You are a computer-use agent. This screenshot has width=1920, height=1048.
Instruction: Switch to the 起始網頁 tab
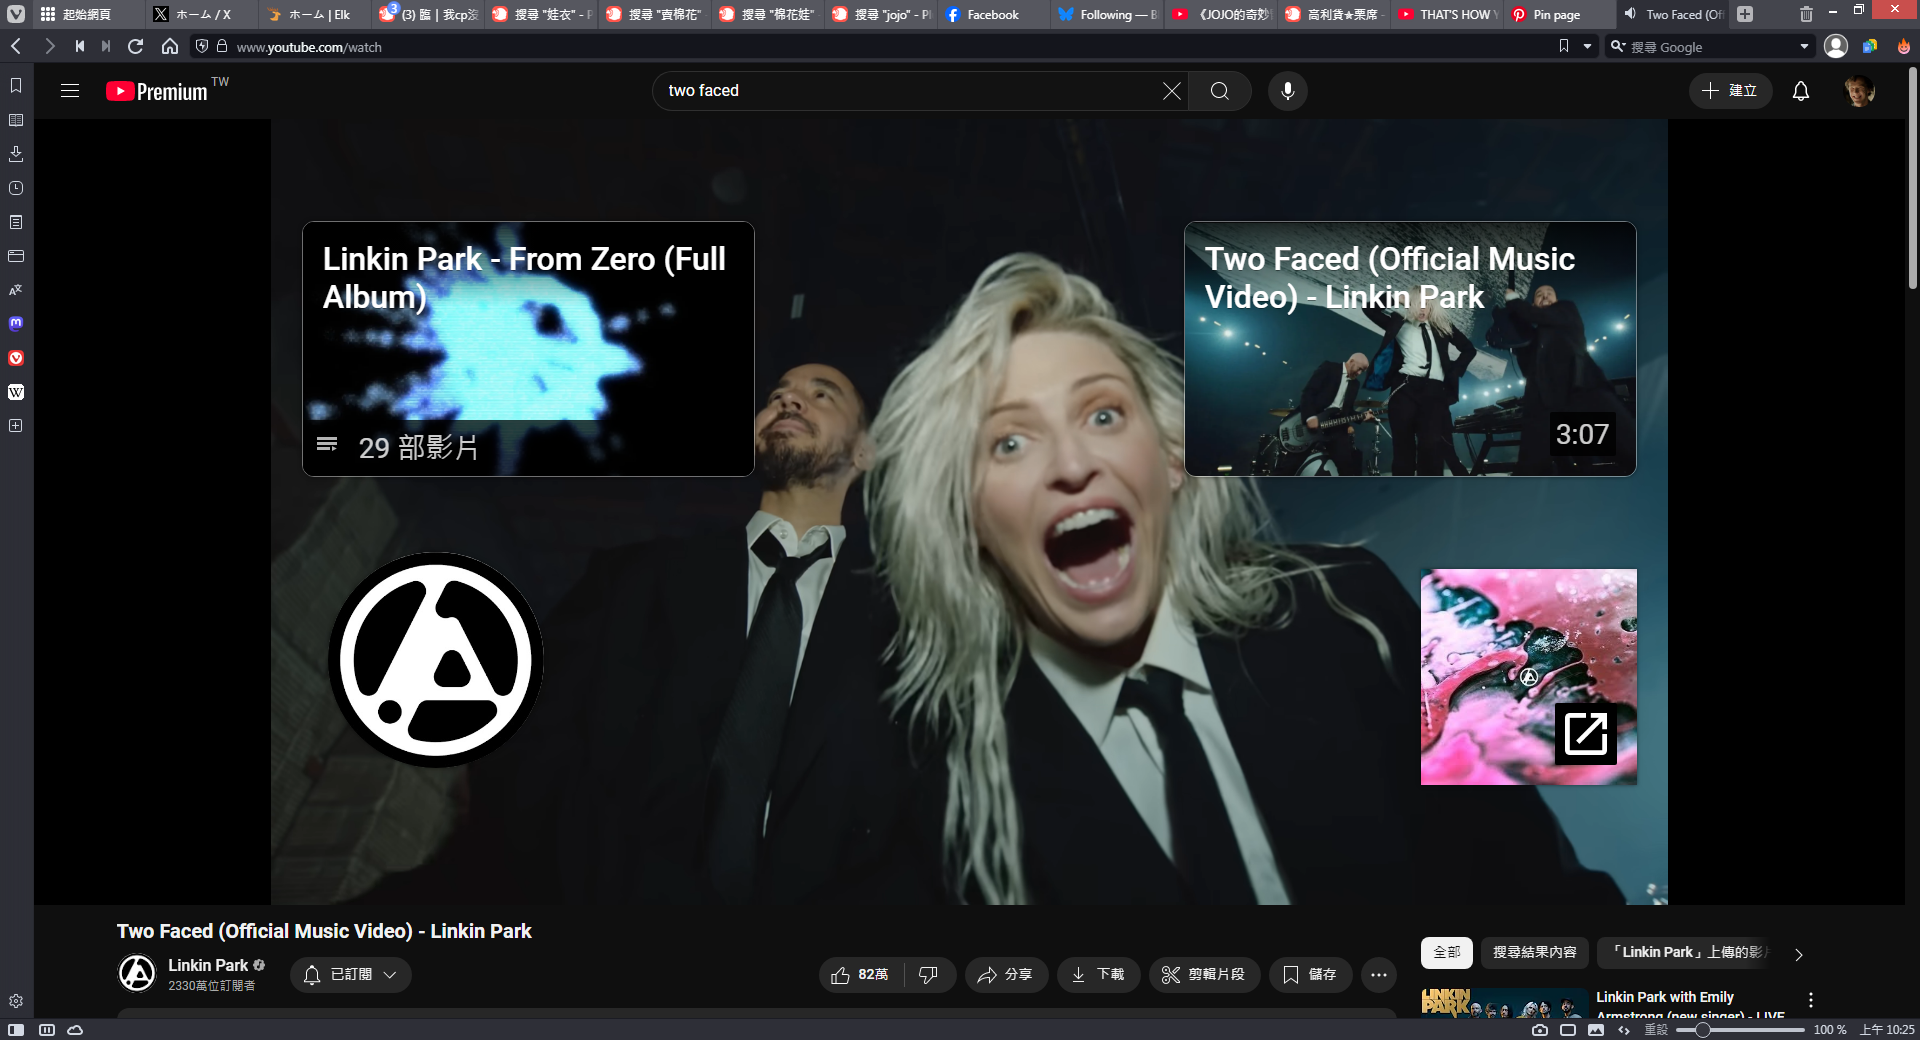click(x=86, y=14)
